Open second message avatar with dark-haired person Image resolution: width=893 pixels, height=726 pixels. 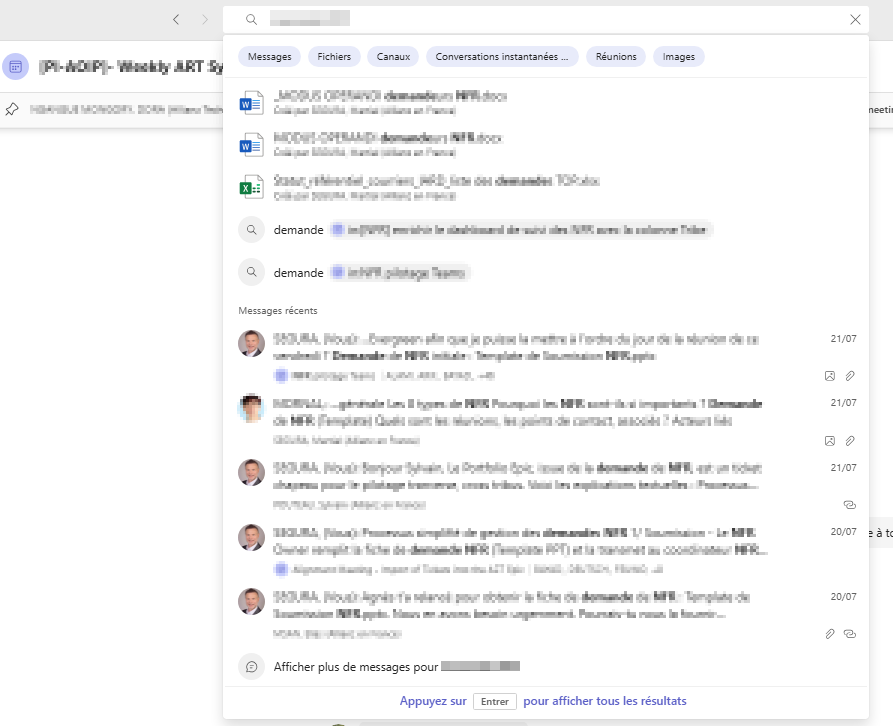[251, 408]
